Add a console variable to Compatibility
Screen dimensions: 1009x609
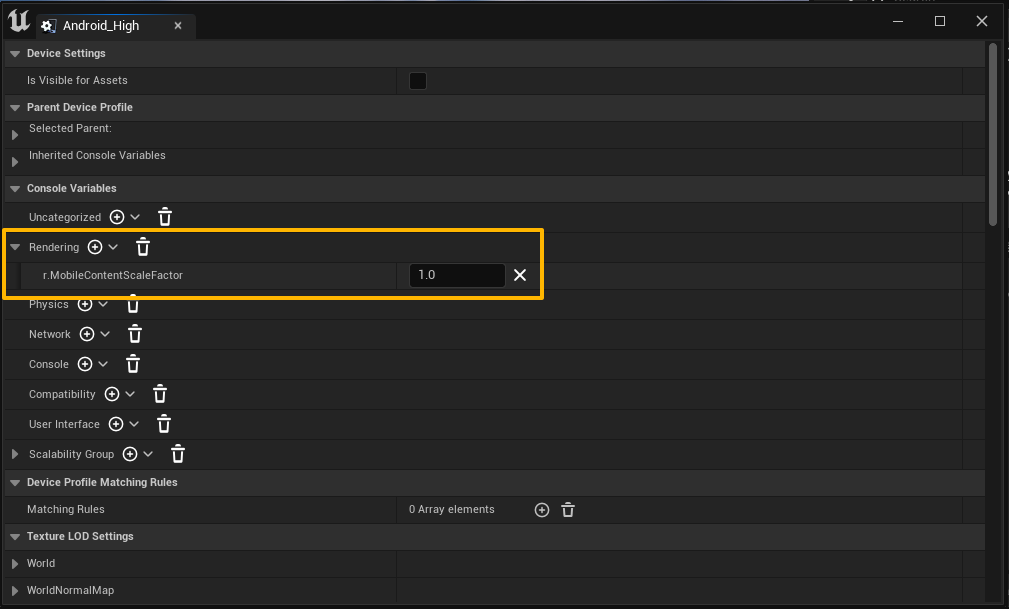112,394
